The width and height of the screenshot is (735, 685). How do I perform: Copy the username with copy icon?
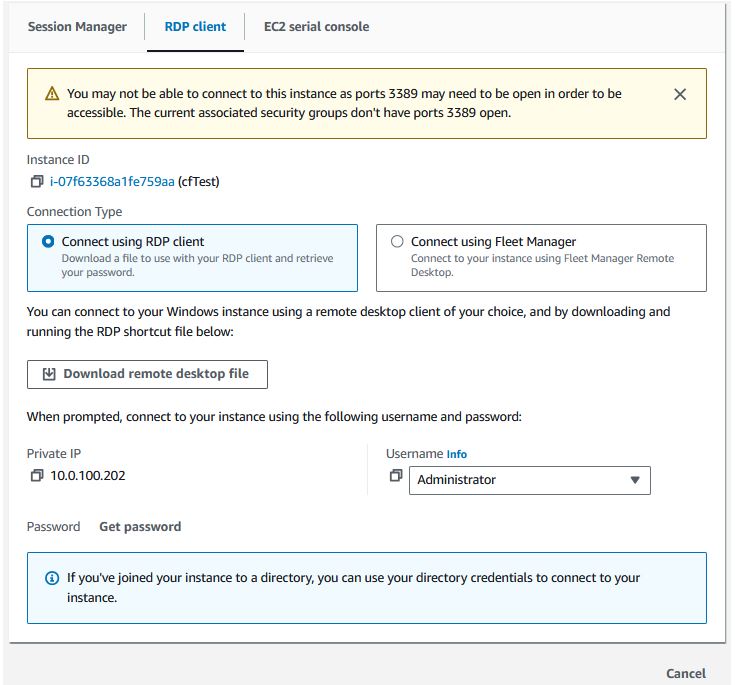click(396, 475)
